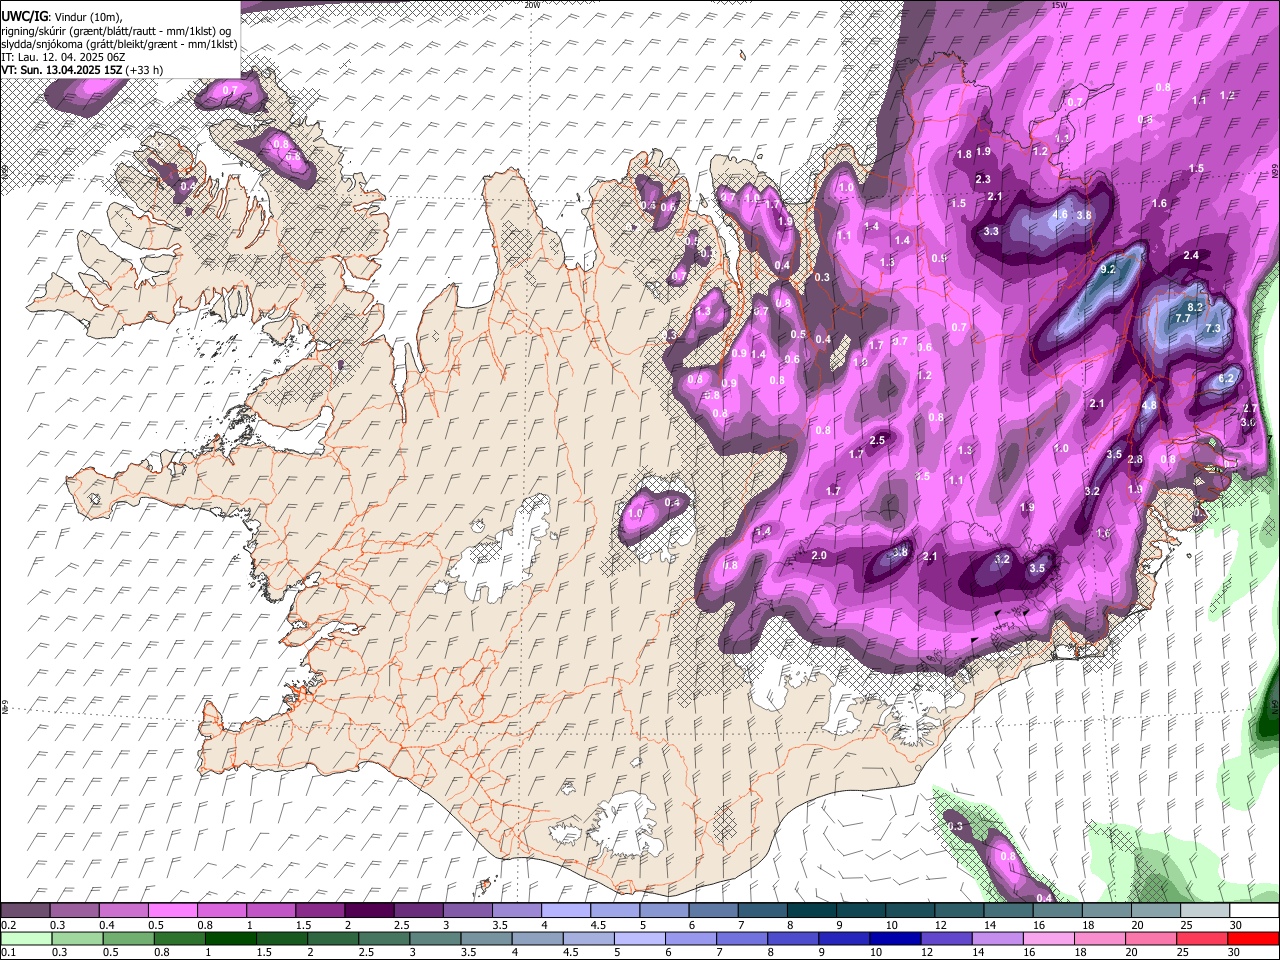The width and height of the screenshot is (1280, 960).
Task: Click the 2.0 precipitation value on map
Action: click(819, 555)
